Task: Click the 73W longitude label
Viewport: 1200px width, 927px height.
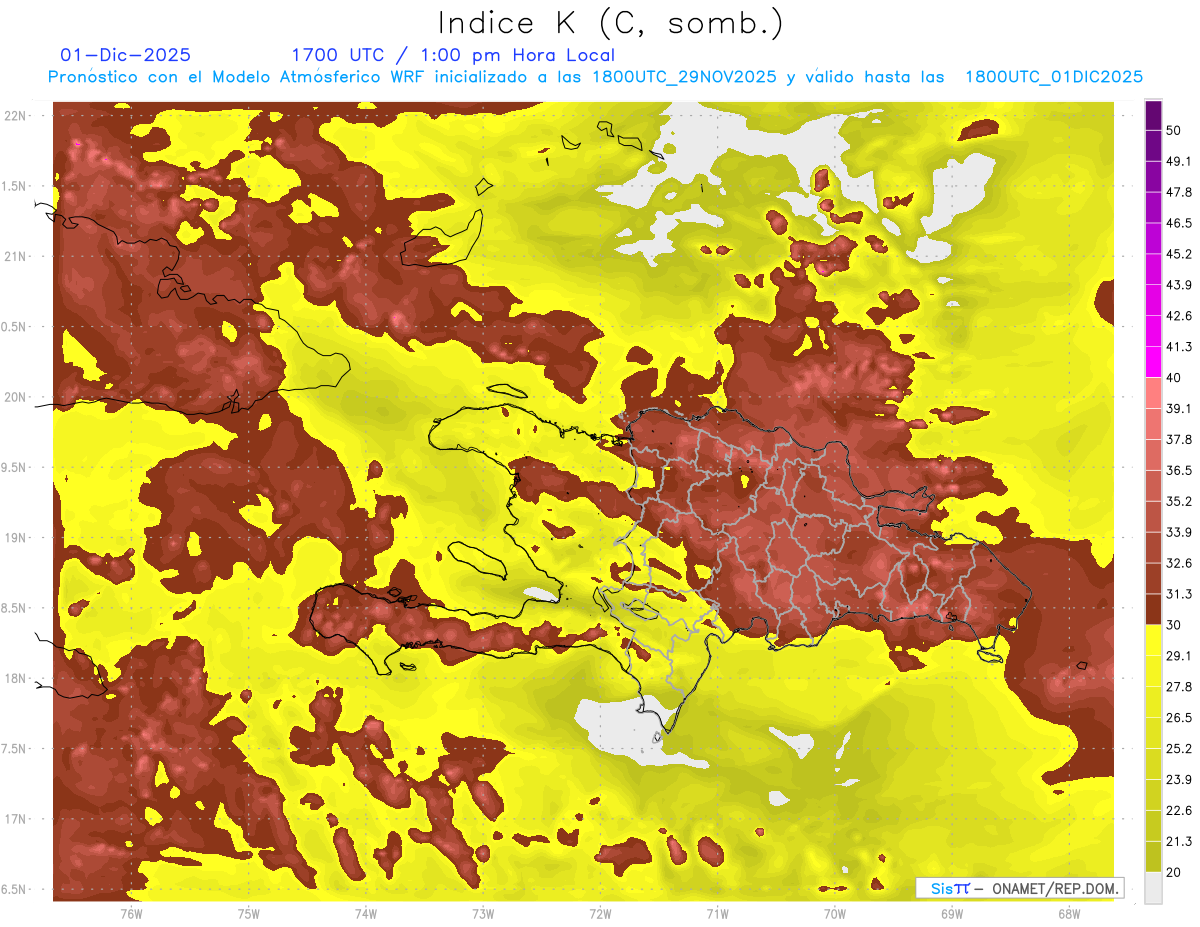Action: [x=483, y=914]
